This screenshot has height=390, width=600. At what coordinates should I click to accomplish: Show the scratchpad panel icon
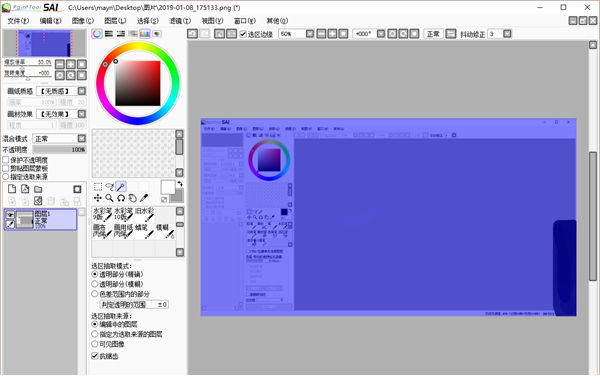(x=157, y=34)
